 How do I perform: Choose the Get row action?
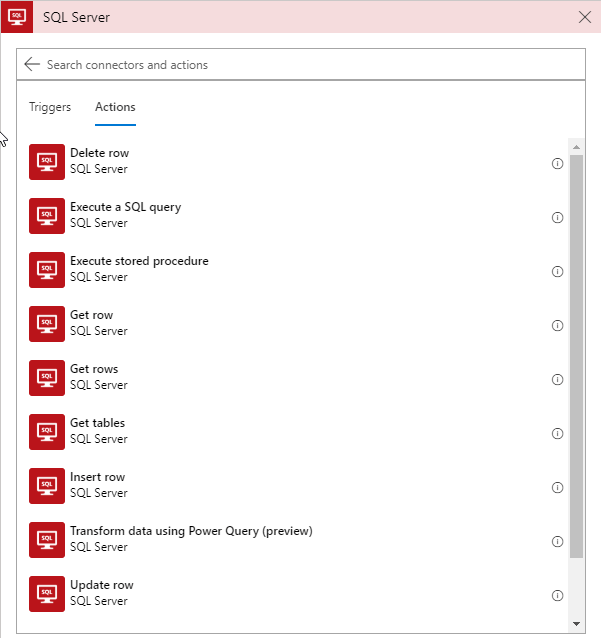(x=297, y=324)
